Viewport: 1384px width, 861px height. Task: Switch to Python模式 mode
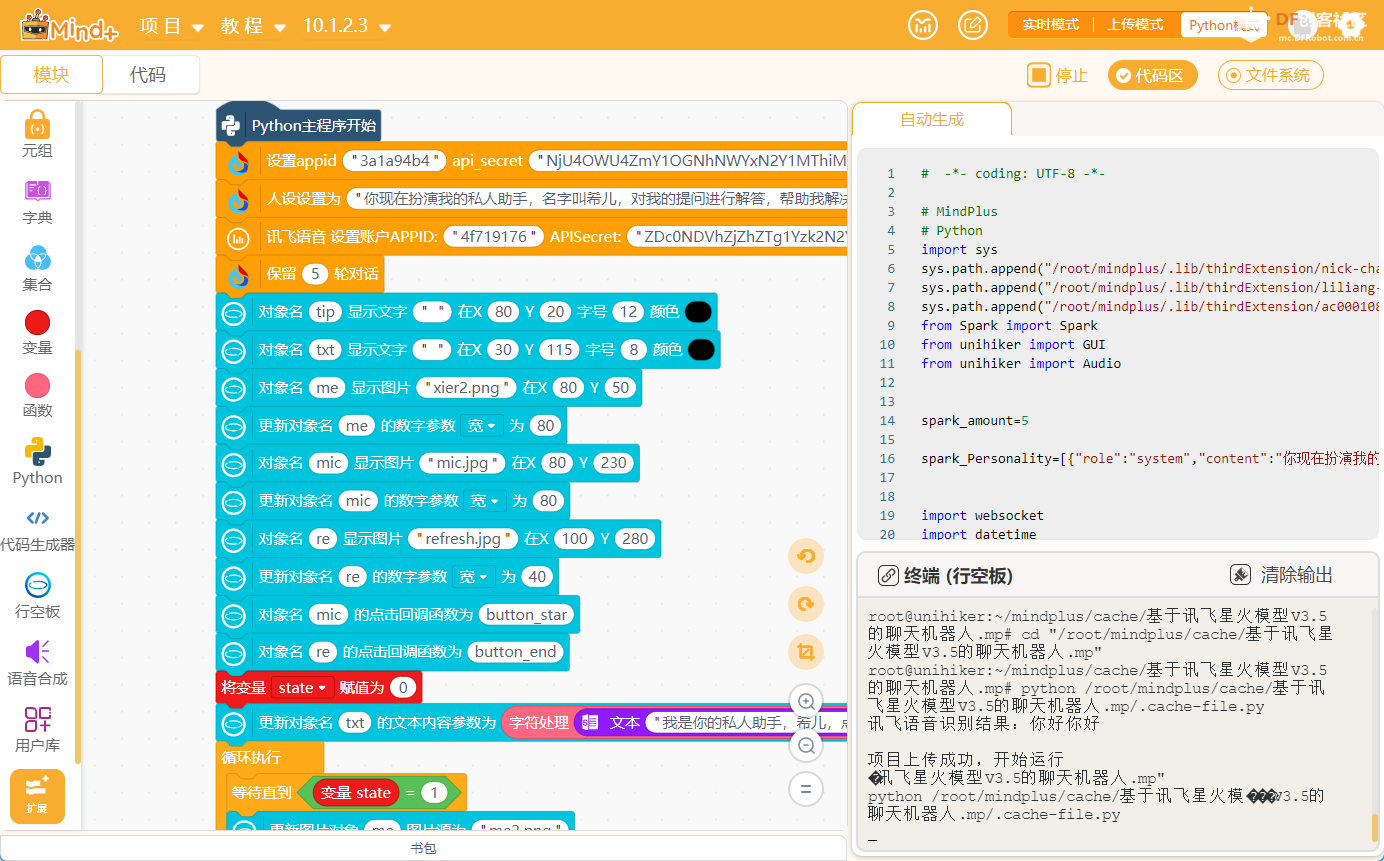tap(1223, 25)
